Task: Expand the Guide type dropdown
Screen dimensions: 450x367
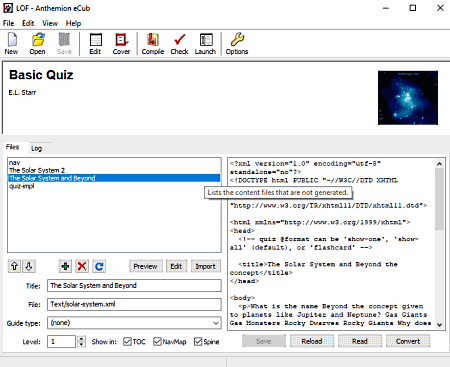Action: pyautogui.click(x=216, y=323)
